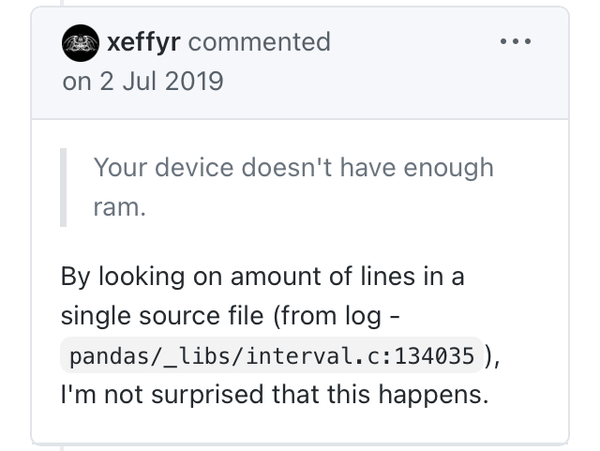Image resolution: width=600 pixels, height=451 pixels.
Task: Click the line "By looking on amount of lines in a"
Action: pos(262,276)
